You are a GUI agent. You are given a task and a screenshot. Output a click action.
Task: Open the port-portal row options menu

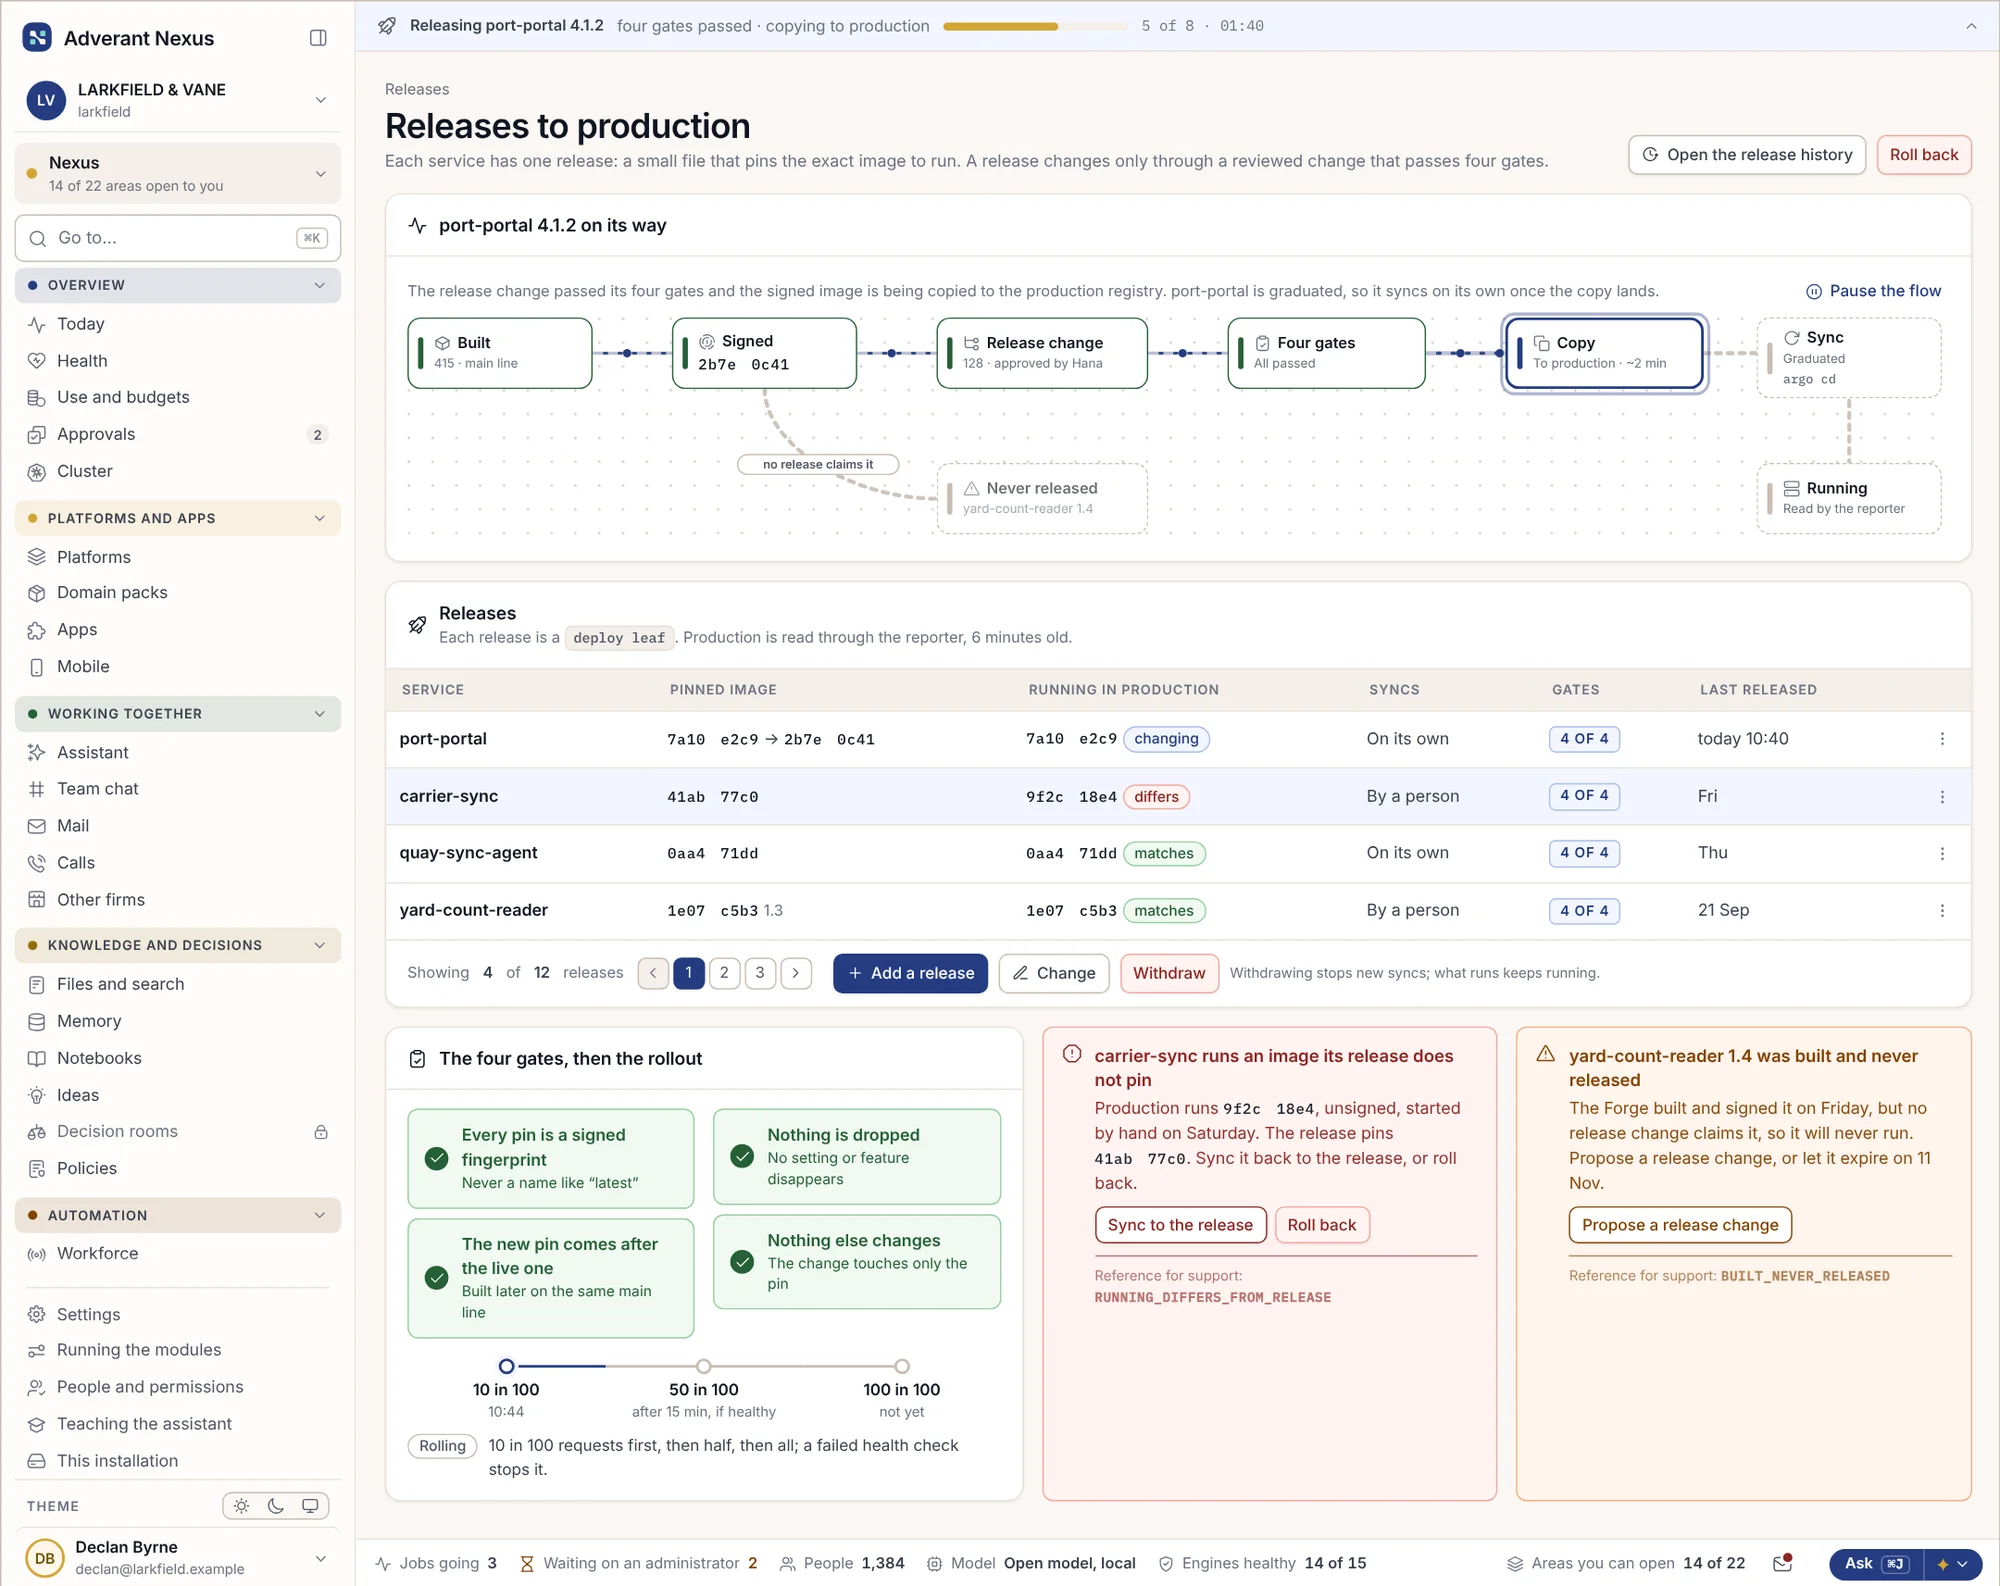[x=1942, y=739]
